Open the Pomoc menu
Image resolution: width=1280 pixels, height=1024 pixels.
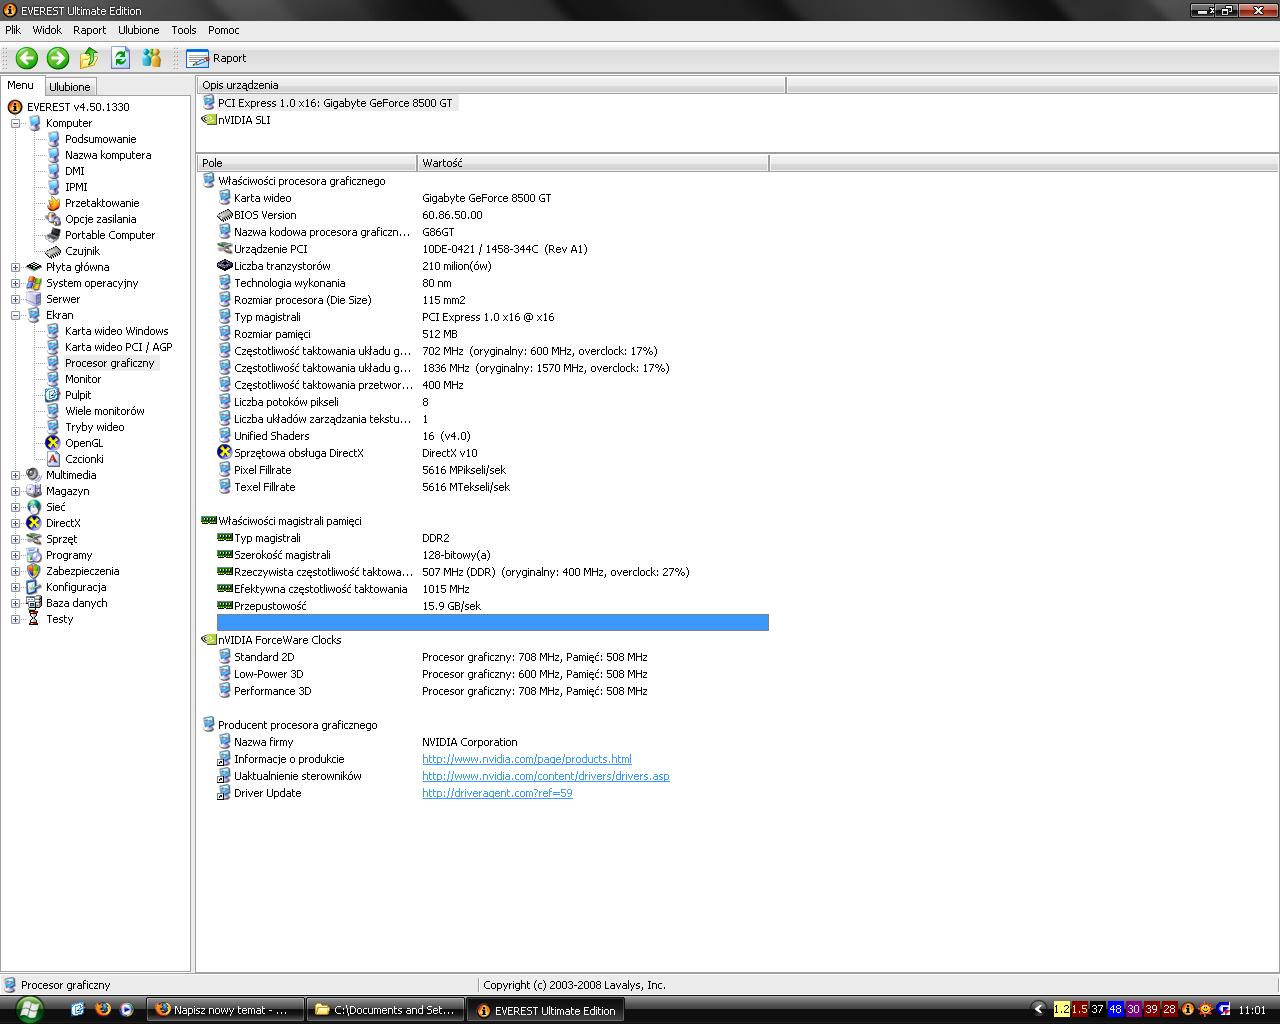coord(224,30)
